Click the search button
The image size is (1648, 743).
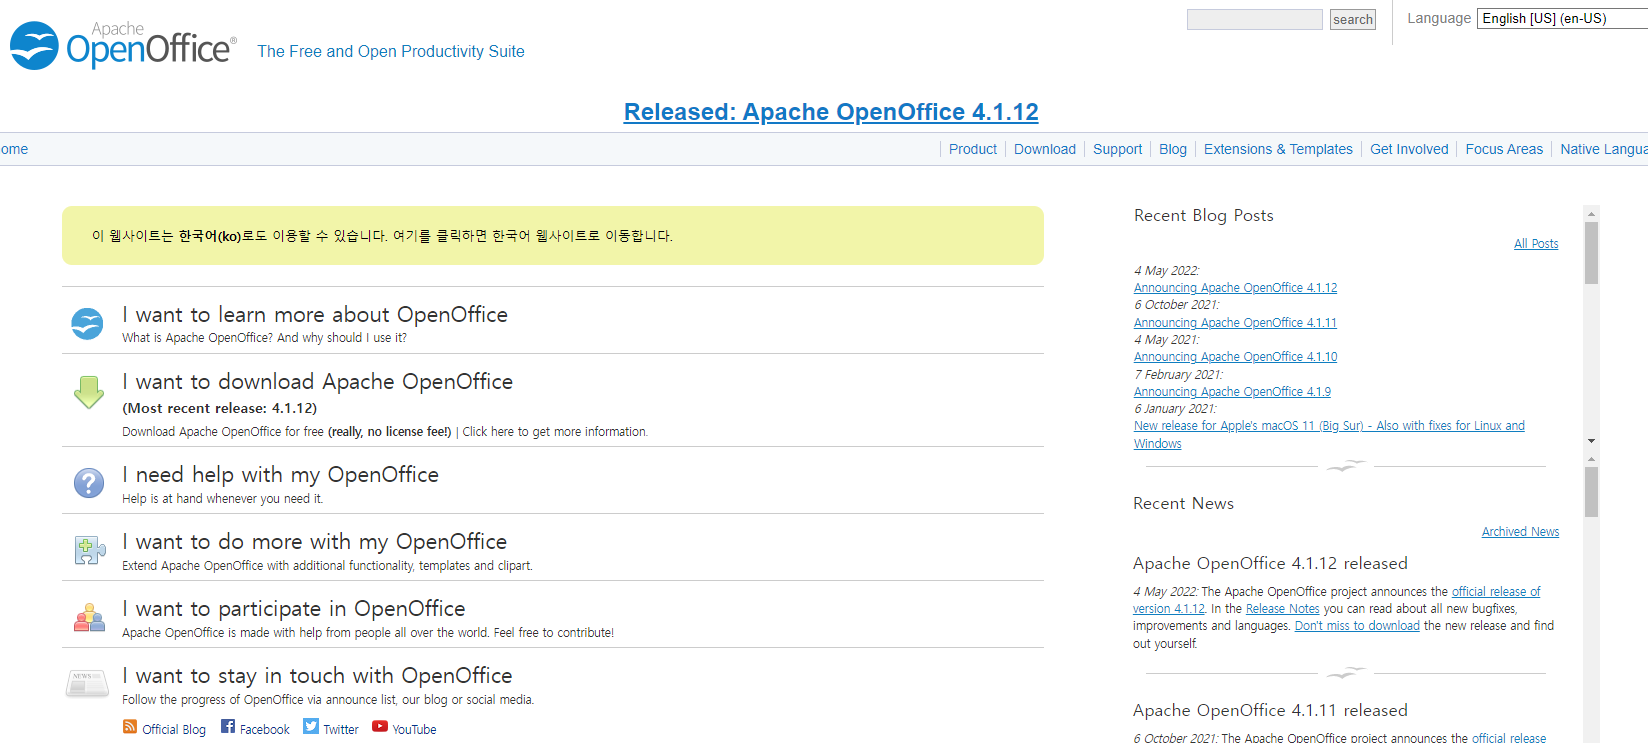[1353, 19]
